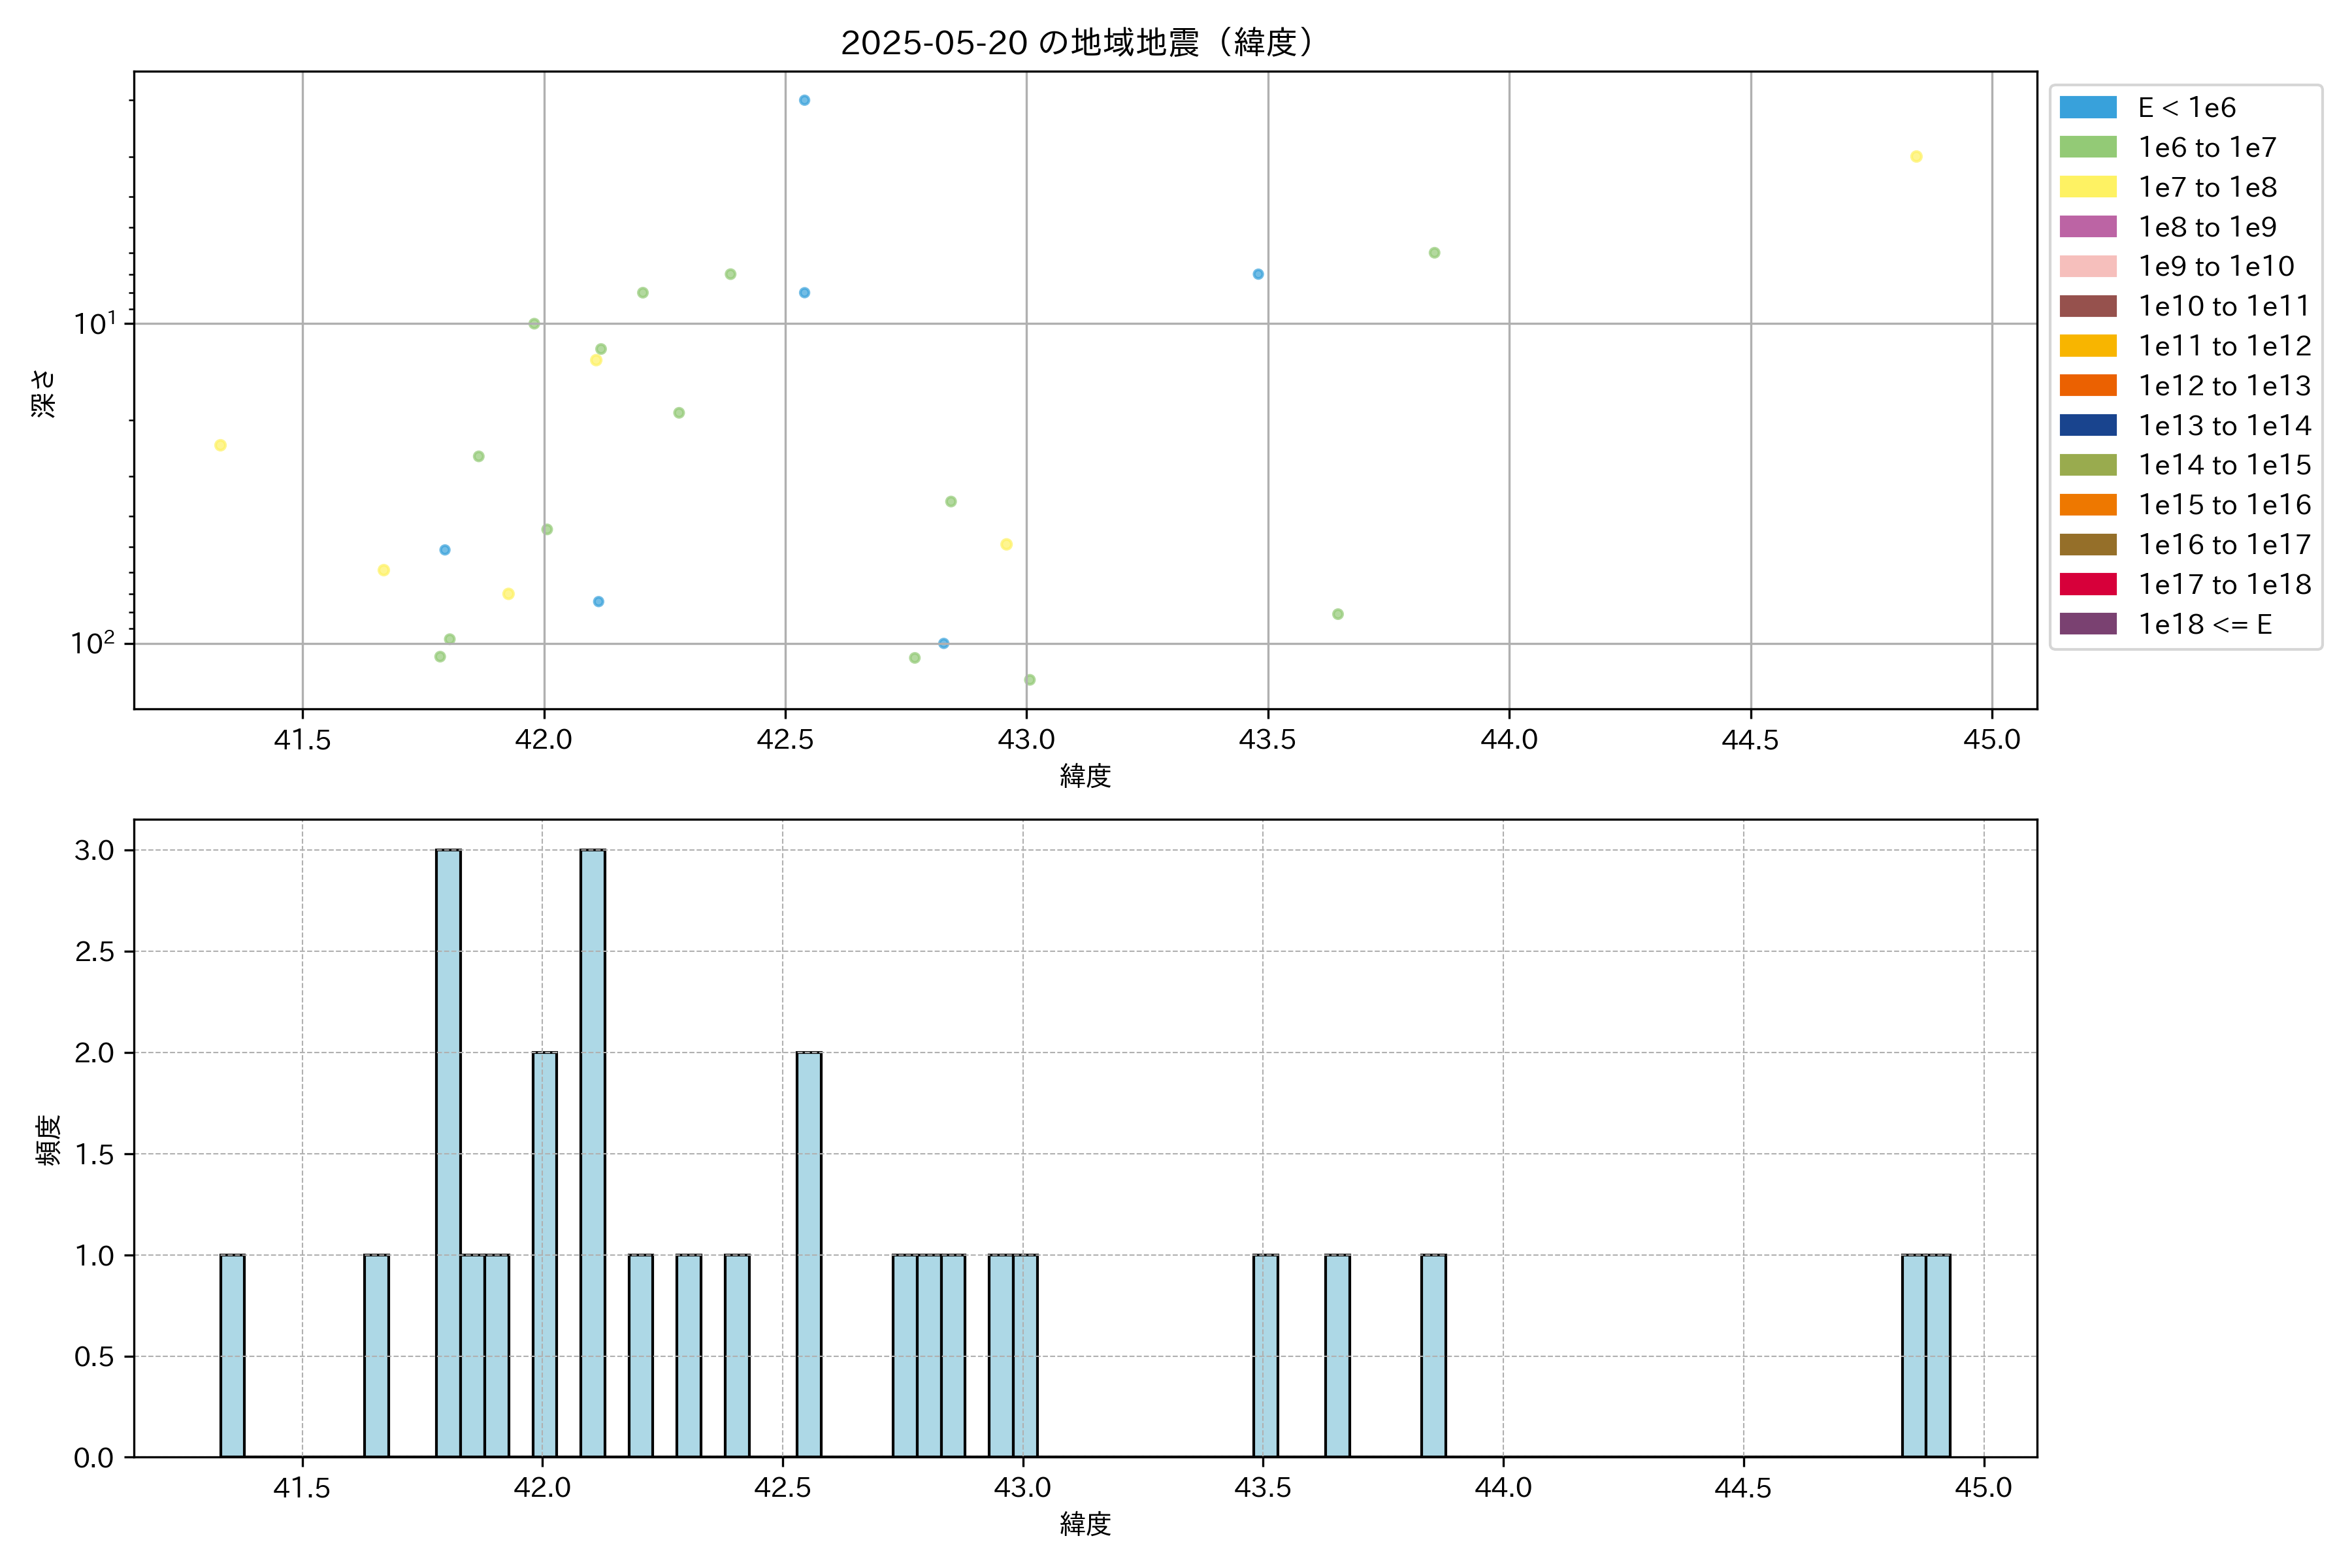Click the leftmost histogram bar

pos(232,1355)
